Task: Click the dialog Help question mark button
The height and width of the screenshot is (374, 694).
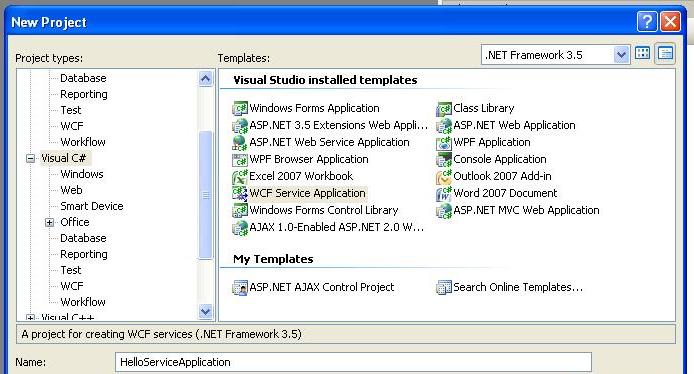Action: click(647, 21)
